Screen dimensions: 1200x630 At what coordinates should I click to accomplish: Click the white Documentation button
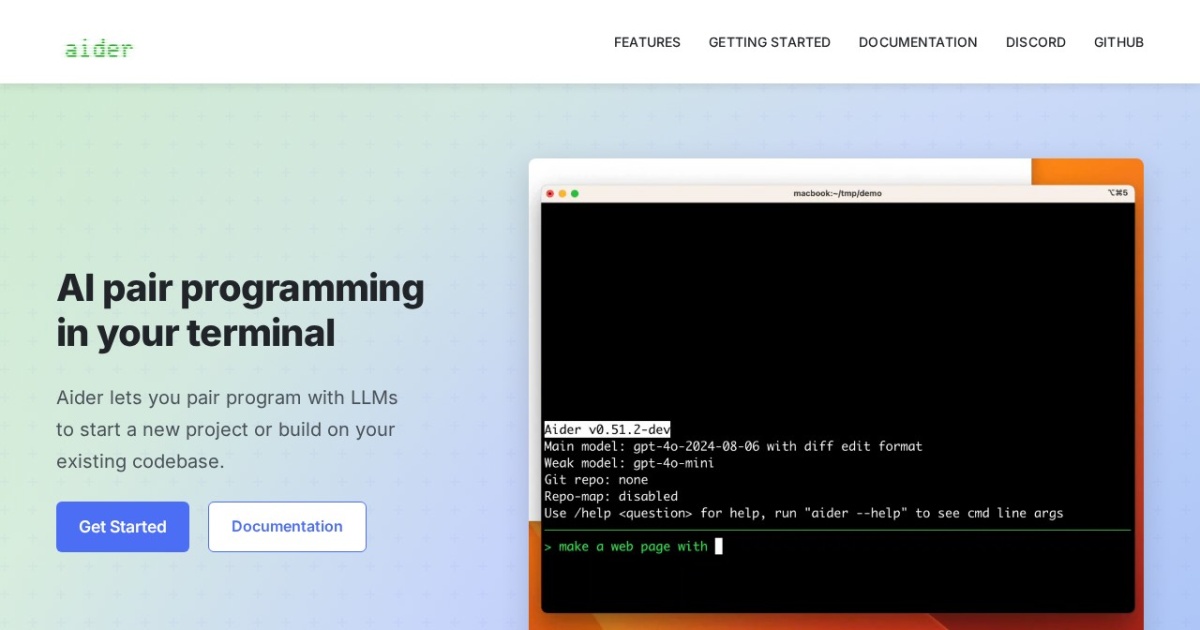click(287, 526)
